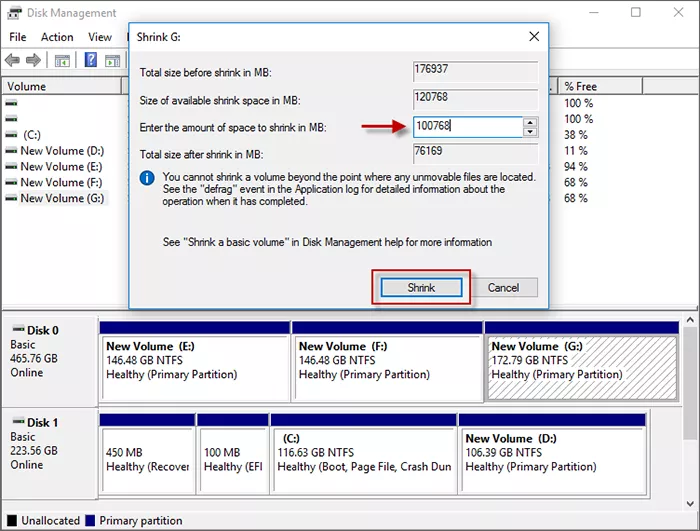Click the volume icon beside (C:)
Screen dimensions: 700x531
tap(11, 134)
